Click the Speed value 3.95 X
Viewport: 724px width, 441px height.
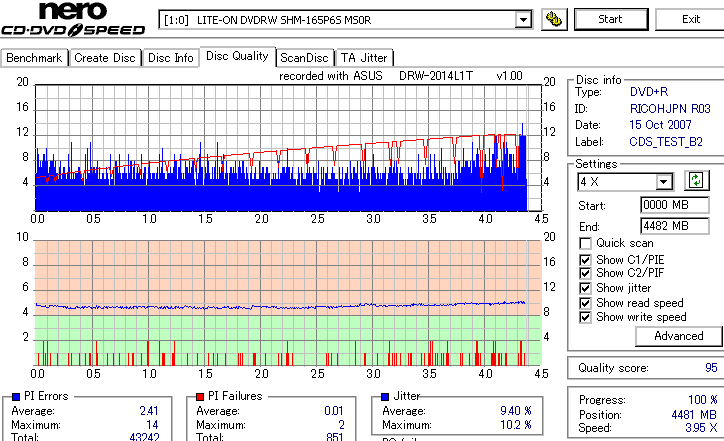[701, 428]
